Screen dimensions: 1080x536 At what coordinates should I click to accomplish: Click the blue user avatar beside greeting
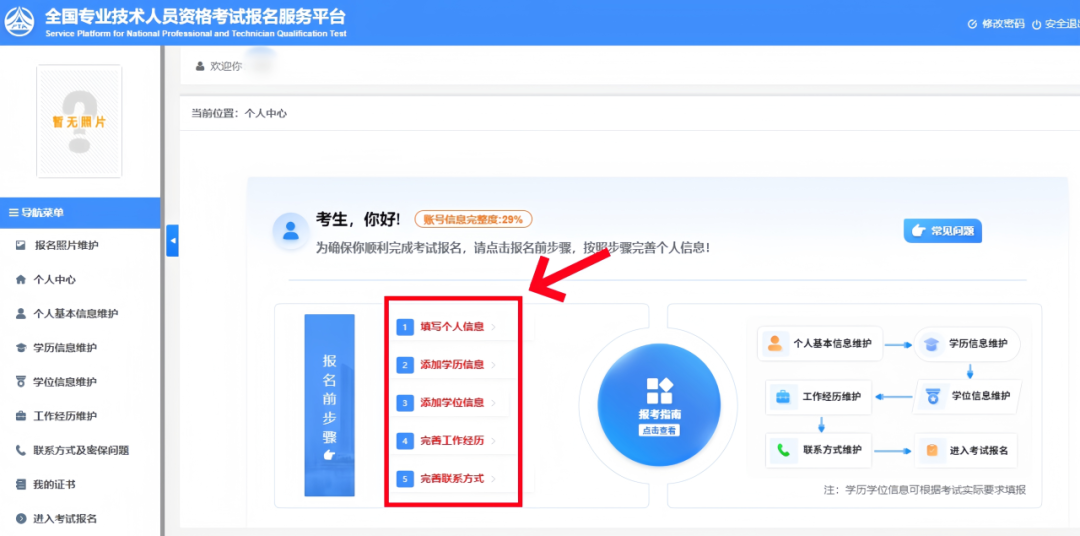[x=290, y=230]
